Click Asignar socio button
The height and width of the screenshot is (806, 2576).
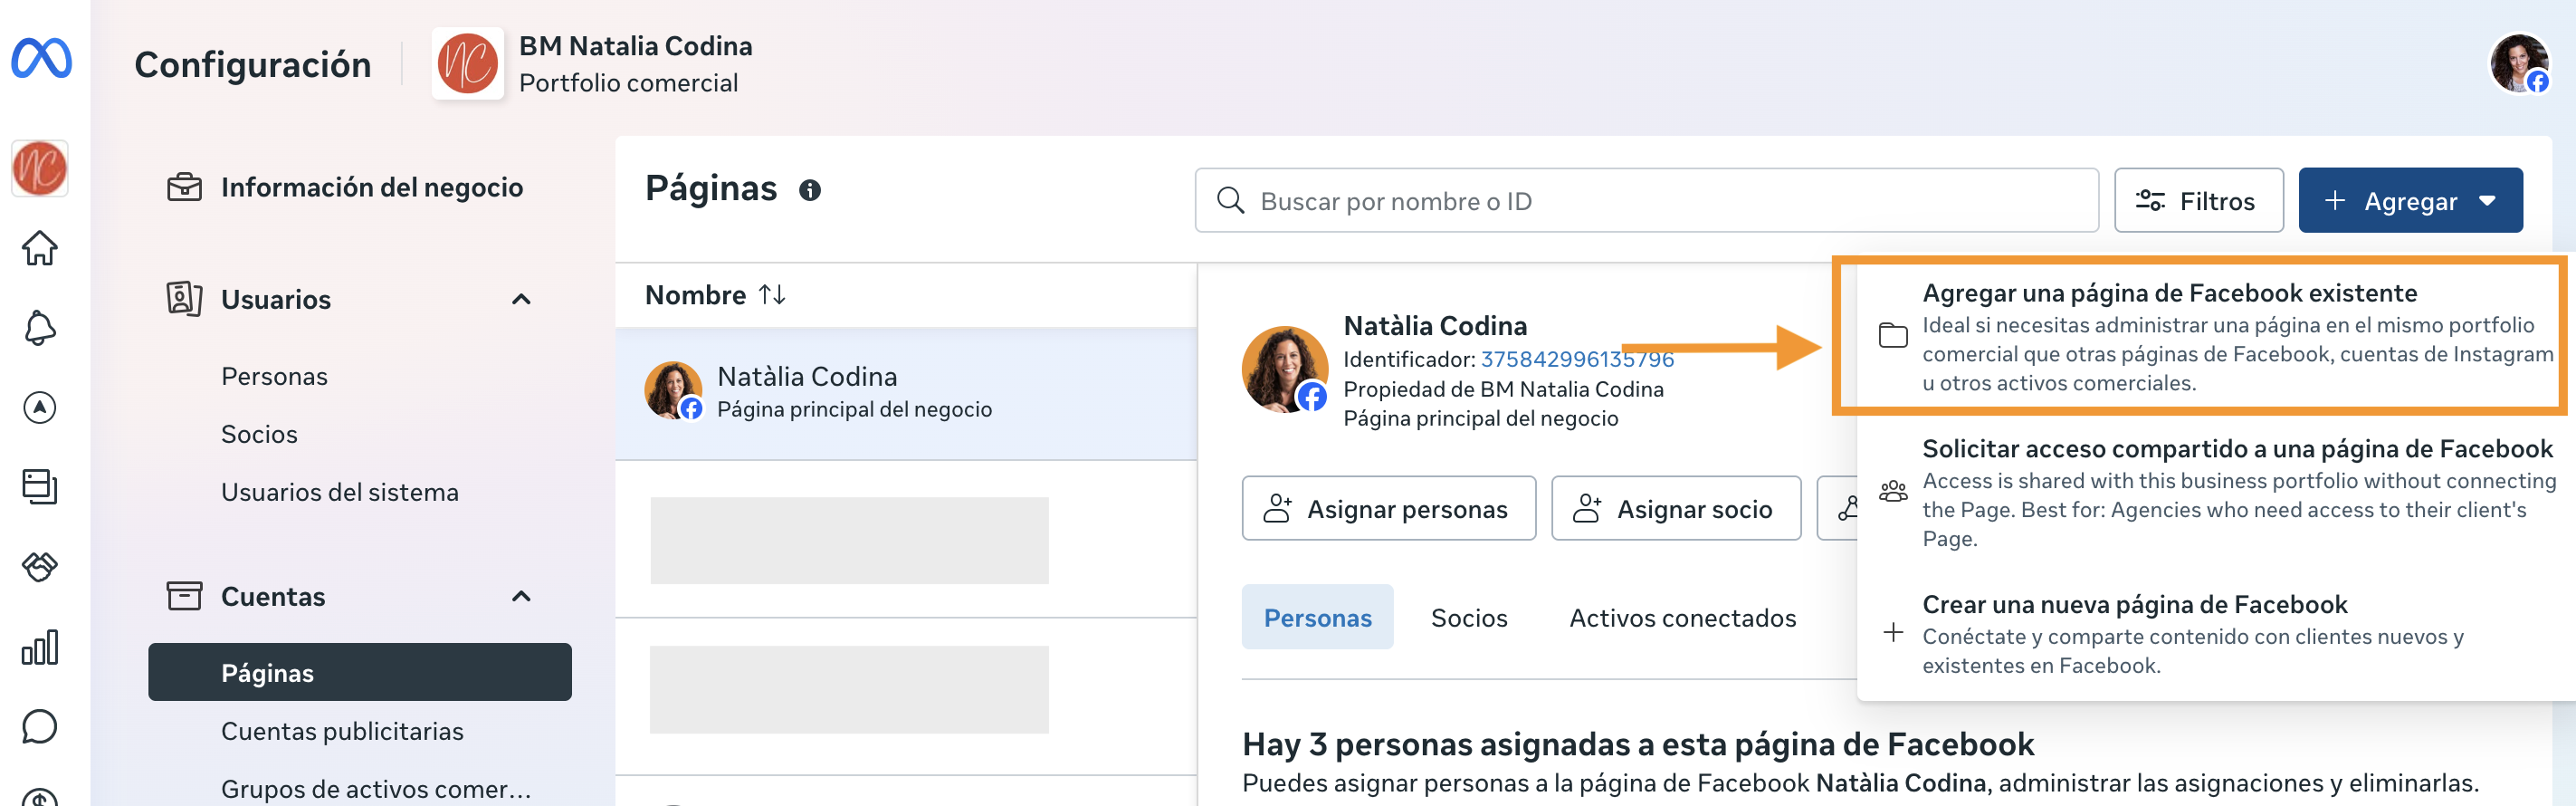(x=1676, y=509)
